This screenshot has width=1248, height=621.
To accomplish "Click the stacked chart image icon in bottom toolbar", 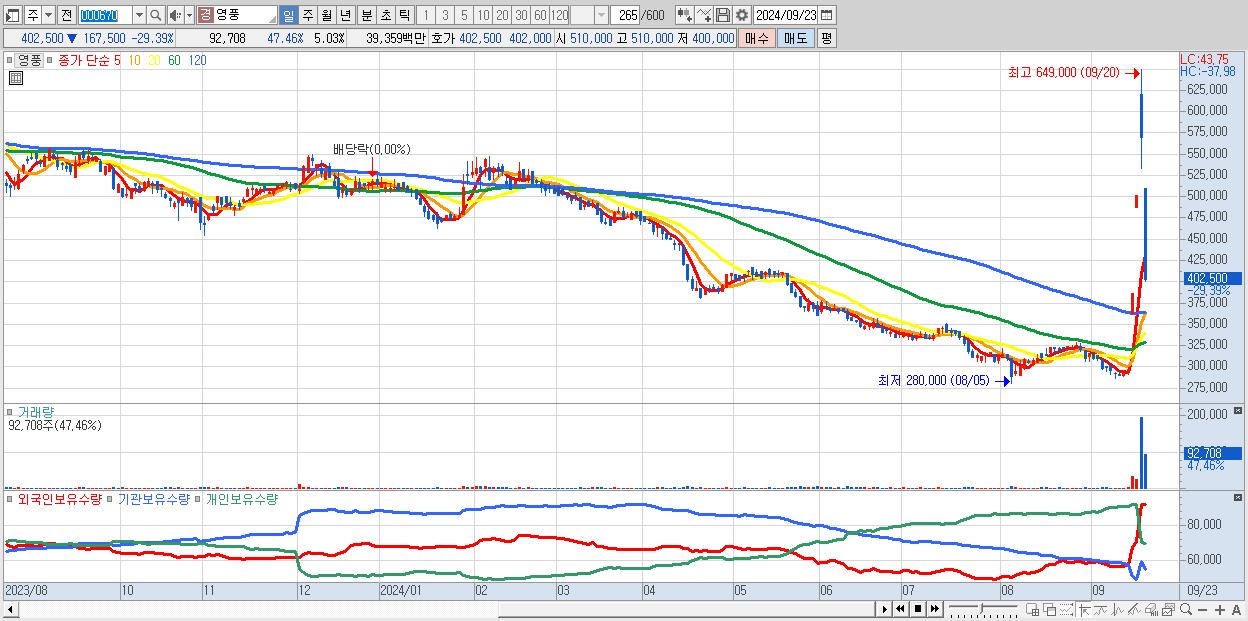I will click(1168, 609).
